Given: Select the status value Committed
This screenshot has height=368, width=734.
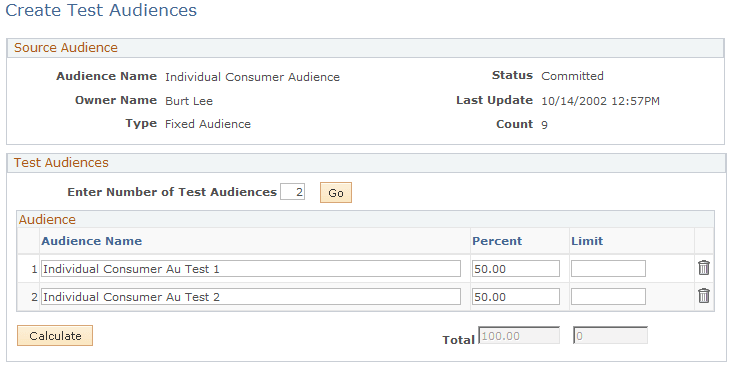Looking at the screenshot, I should pos(573,76).
